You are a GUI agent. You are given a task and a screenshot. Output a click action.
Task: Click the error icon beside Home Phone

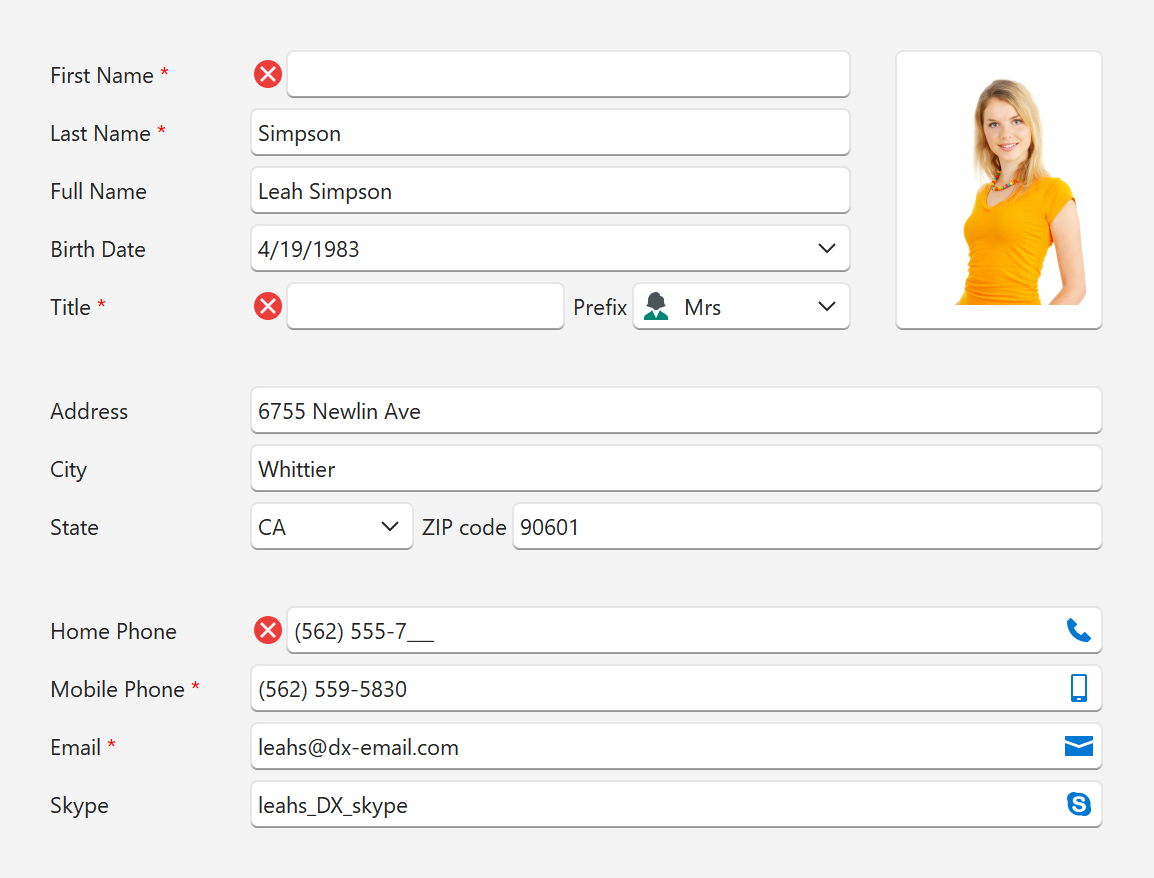(x=268, y=631)
